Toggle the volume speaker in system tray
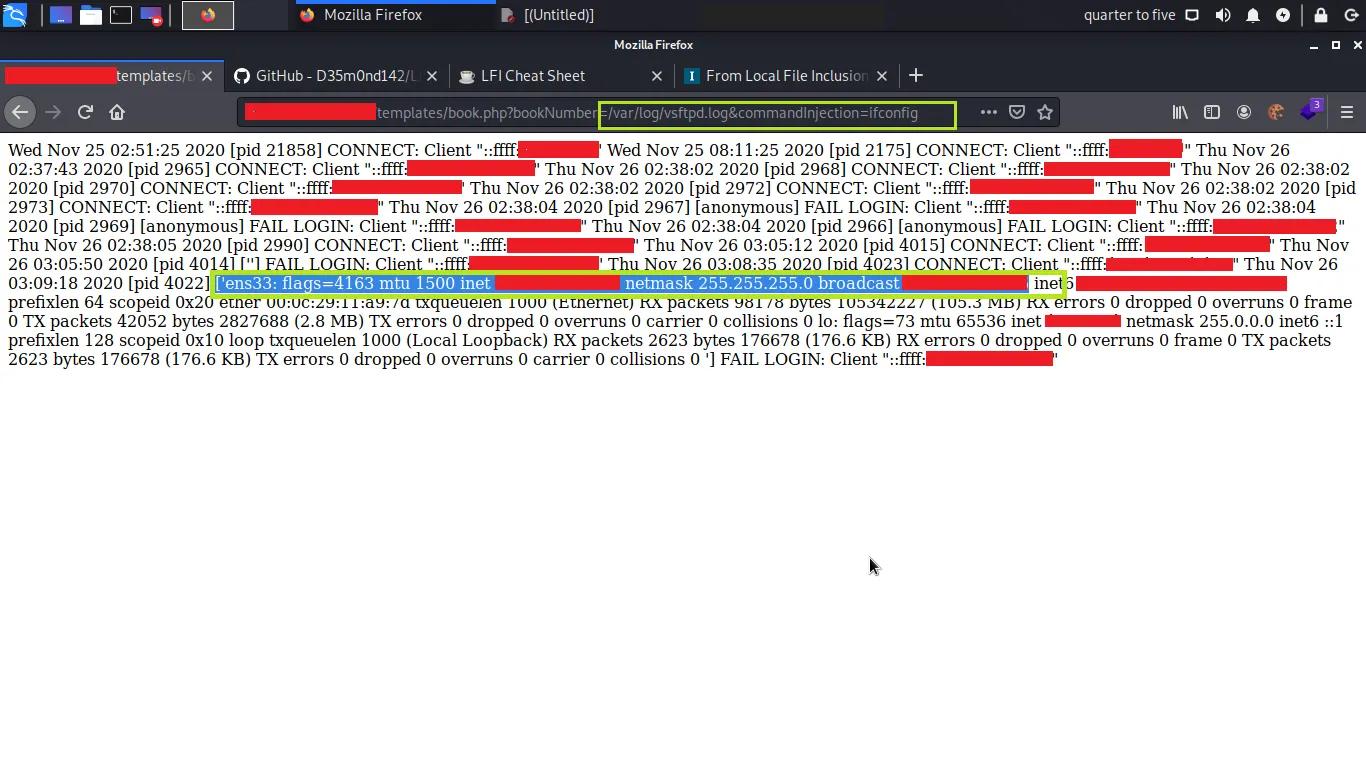The width and height of the screenshot is (1366, 768). [x=1222, y=15]
